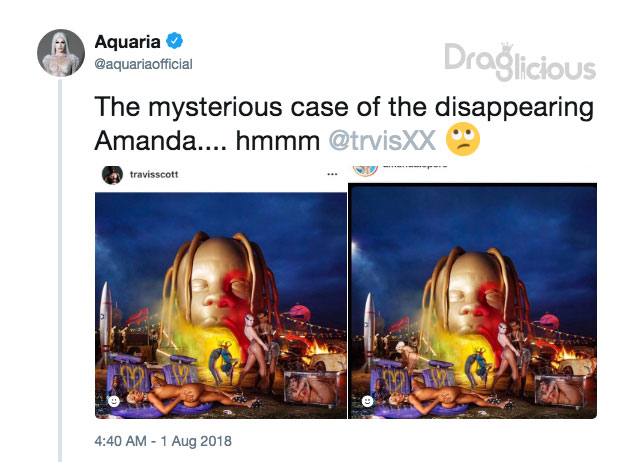The height and width of the screenshot is (462, 635).
Task: Click the Dragilicious watermark logo
Action: (520, 62)
